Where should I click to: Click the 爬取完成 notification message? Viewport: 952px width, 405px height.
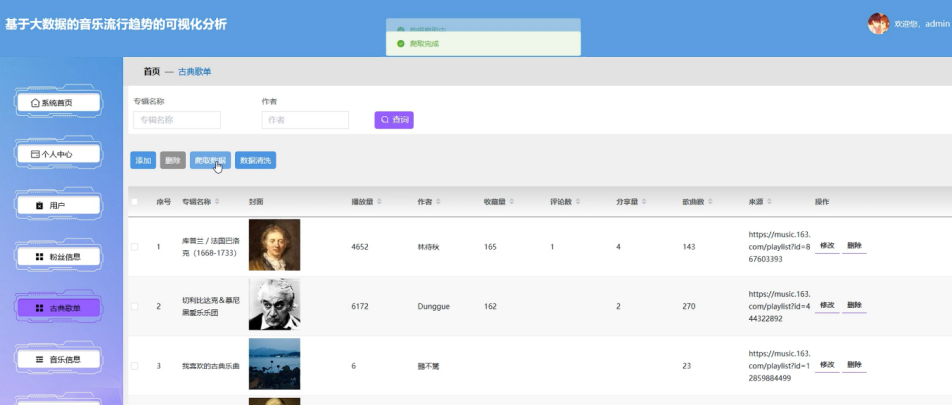tap(424, 44)
